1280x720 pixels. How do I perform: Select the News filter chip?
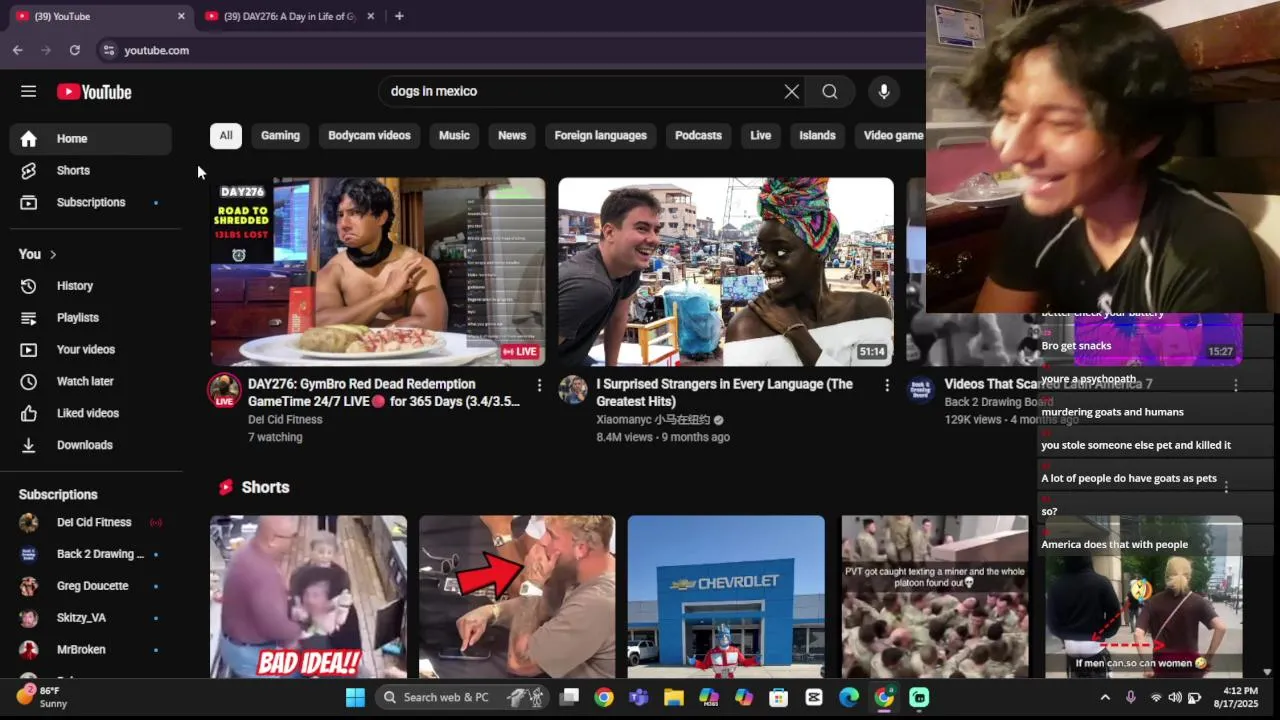pyautogui.click(x=512, y=136)
